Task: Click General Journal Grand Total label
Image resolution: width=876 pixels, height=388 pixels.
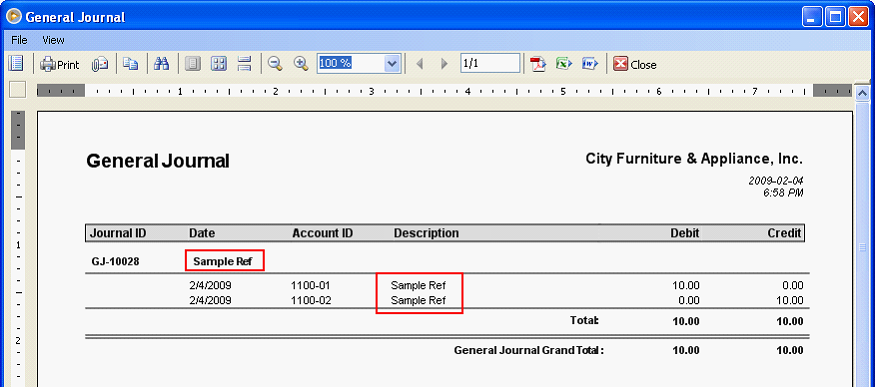Action: (x=529, y=351)
